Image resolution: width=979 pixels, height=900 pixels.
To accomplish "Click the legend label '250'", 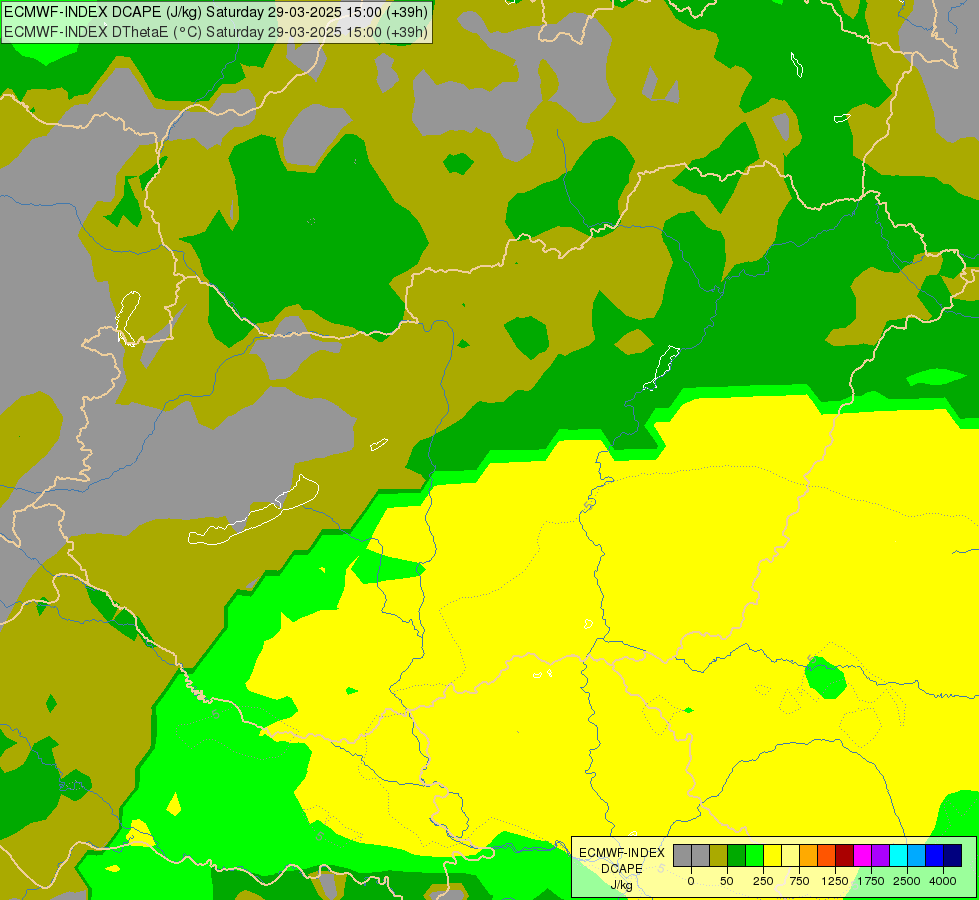I will point(763,881).
